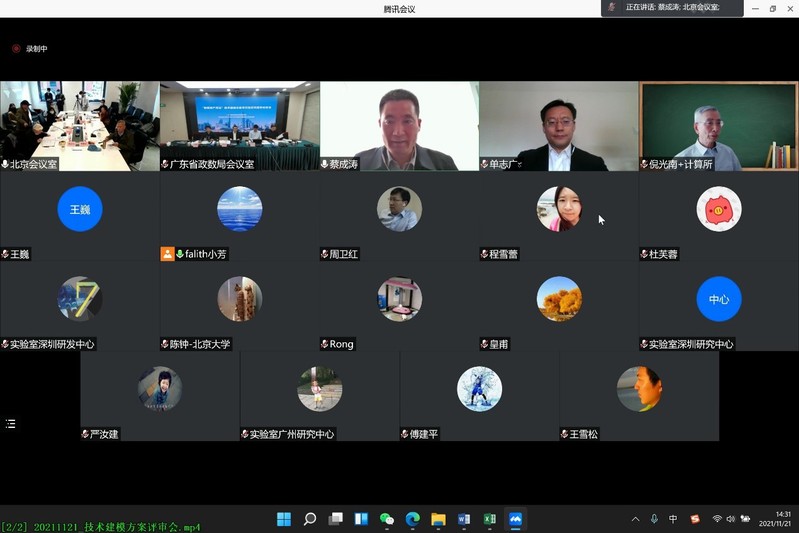This screenshot has width=799, height=533.
Task: Select the 北京会议室 video tile
Action: click(80, 125)
